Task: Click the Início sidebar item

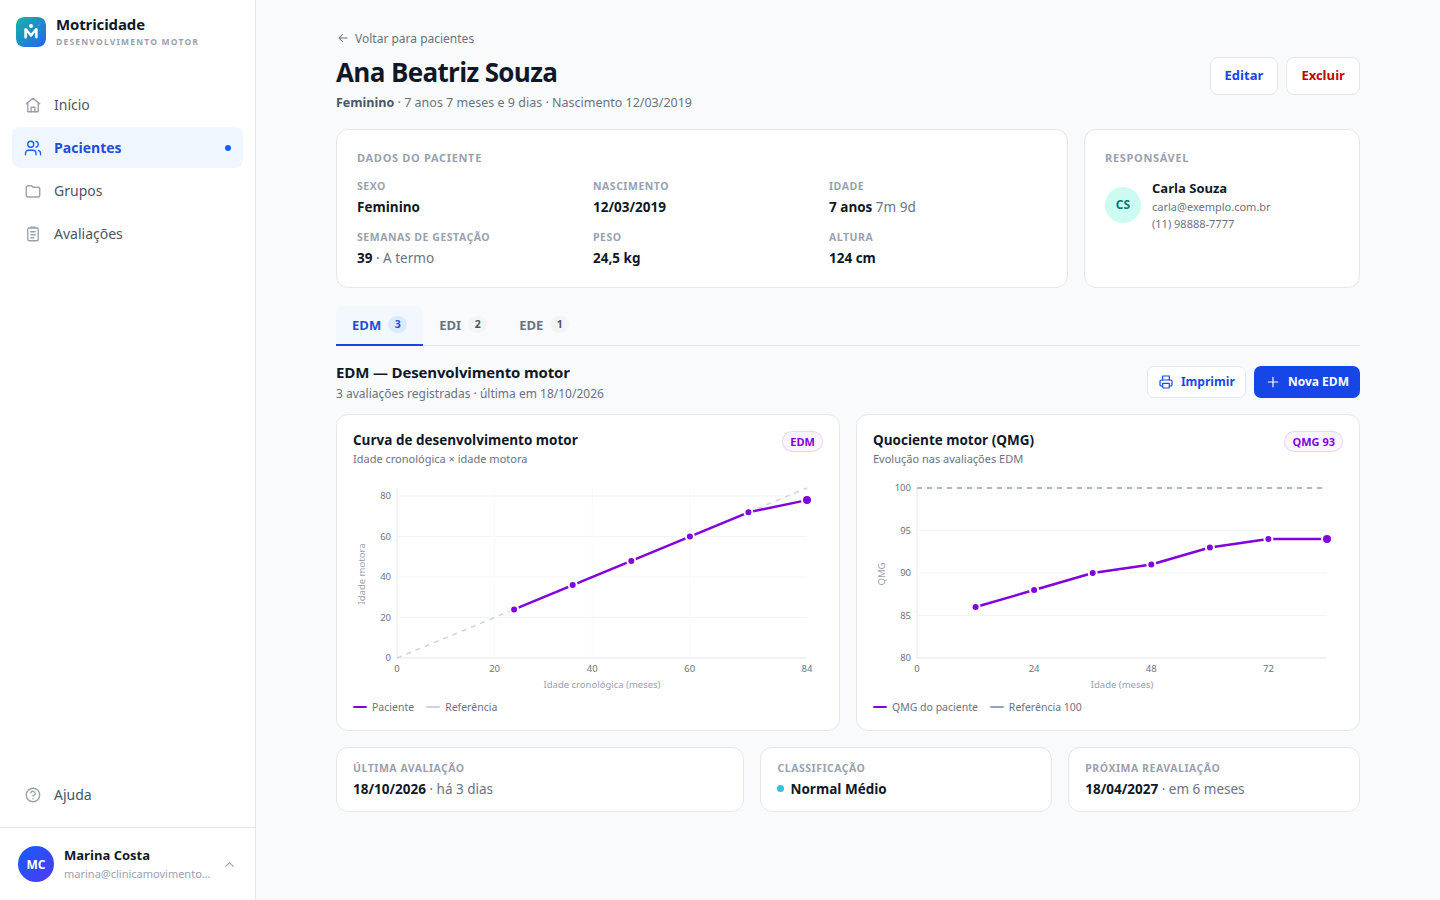Action: [x=127, y=105]
